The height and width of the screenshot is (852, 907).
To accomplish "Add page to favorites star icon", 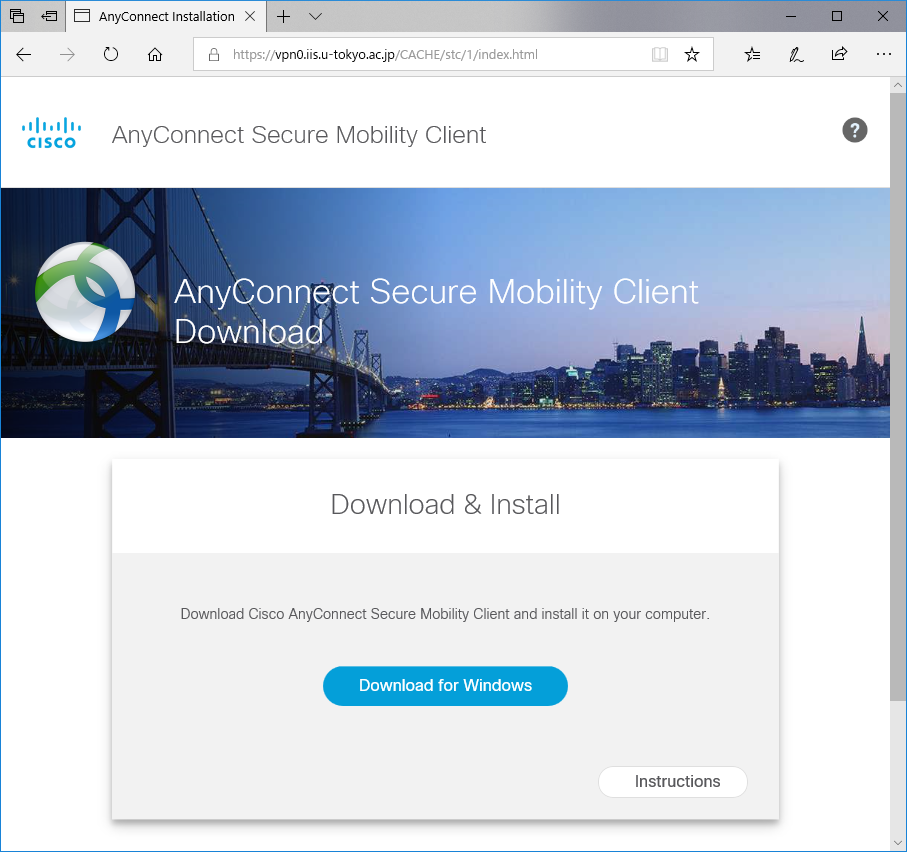I will click(x=692, y=54).
